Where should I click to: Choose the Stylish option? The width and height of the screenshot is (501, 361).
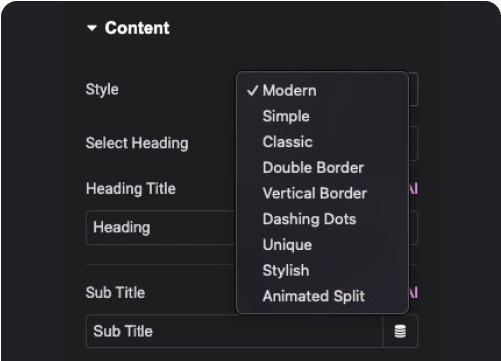pos(286,270)
